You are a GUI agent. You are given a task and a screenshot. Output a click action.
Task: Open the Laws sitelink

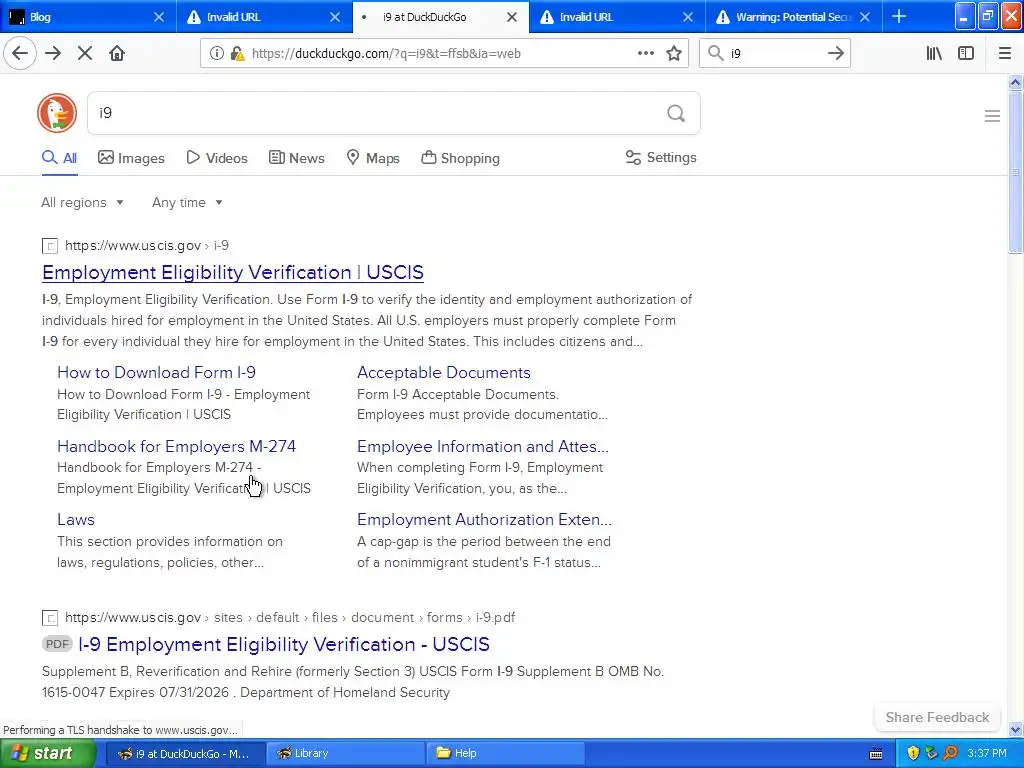pos(76,519)
